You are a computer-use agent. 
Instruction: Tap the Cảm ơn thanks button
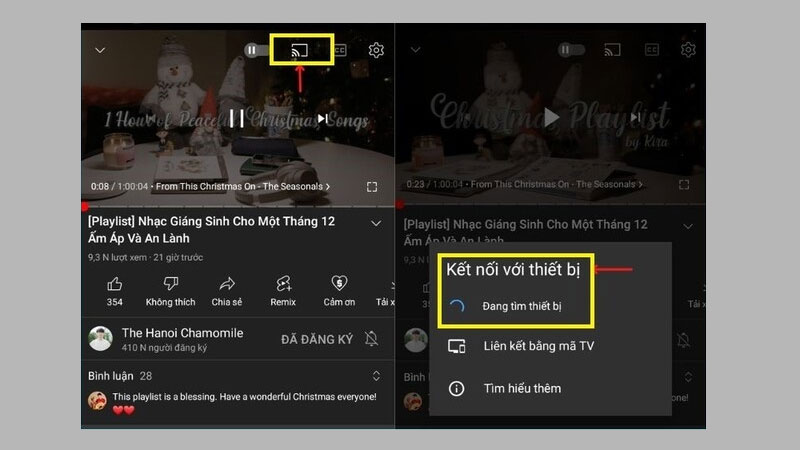coord(339,292)
